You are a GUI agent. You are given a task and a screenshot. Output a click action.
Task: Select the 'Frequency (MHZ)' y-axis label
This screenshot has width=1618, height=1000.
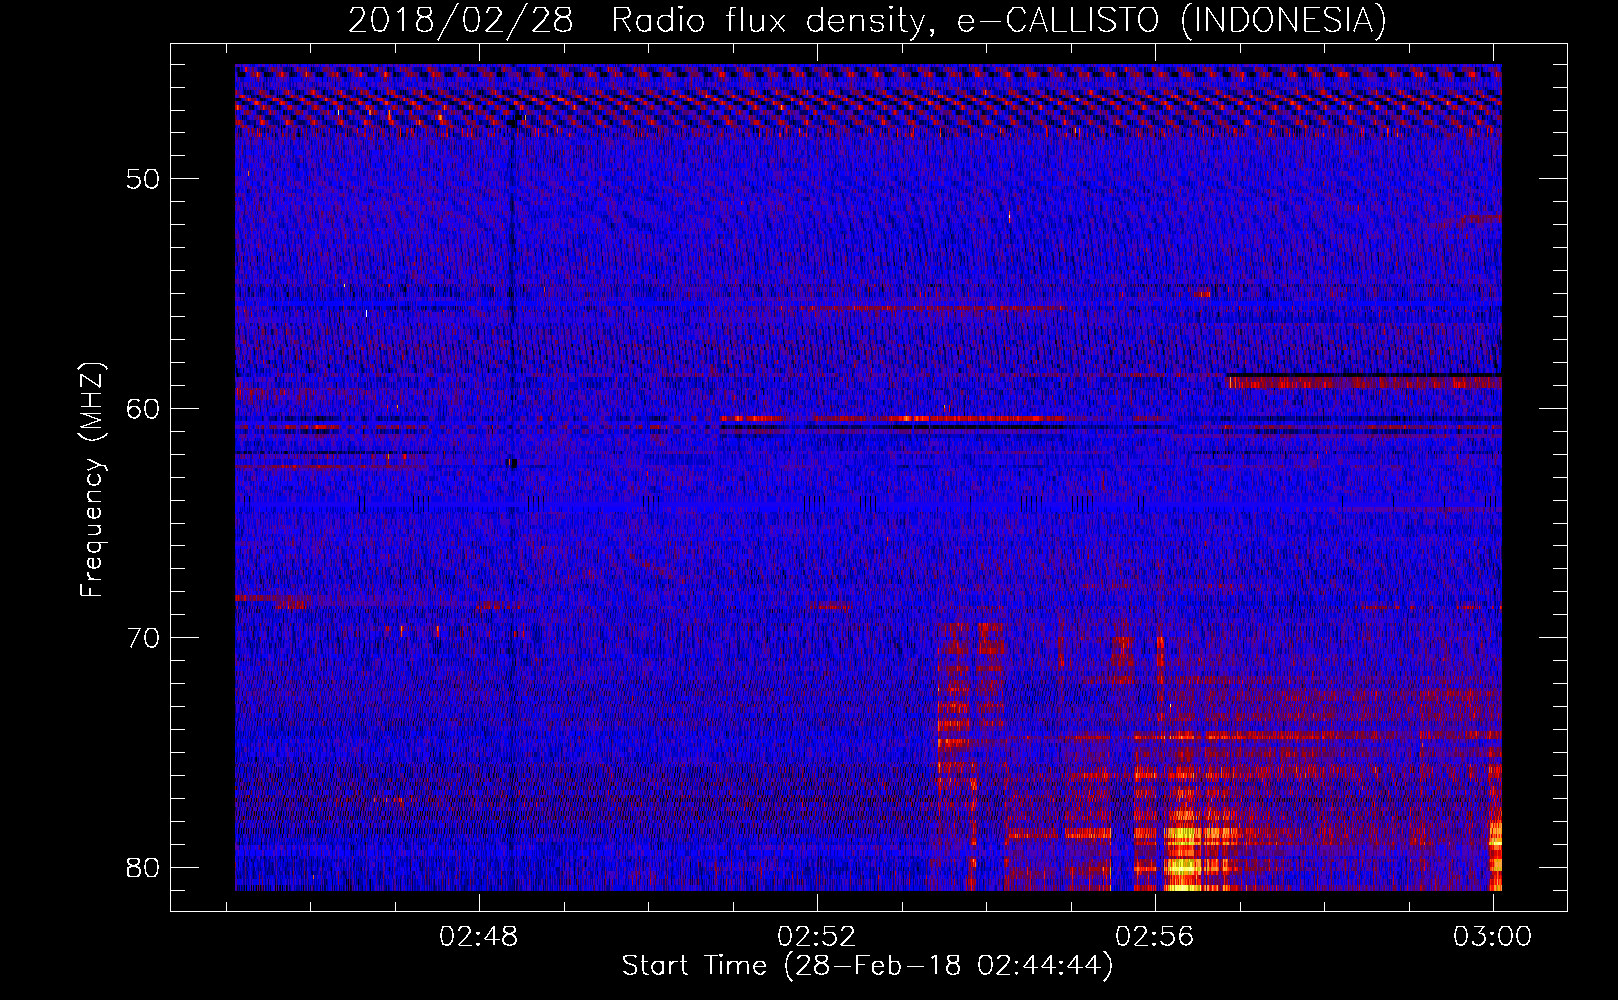click(91, 480)
